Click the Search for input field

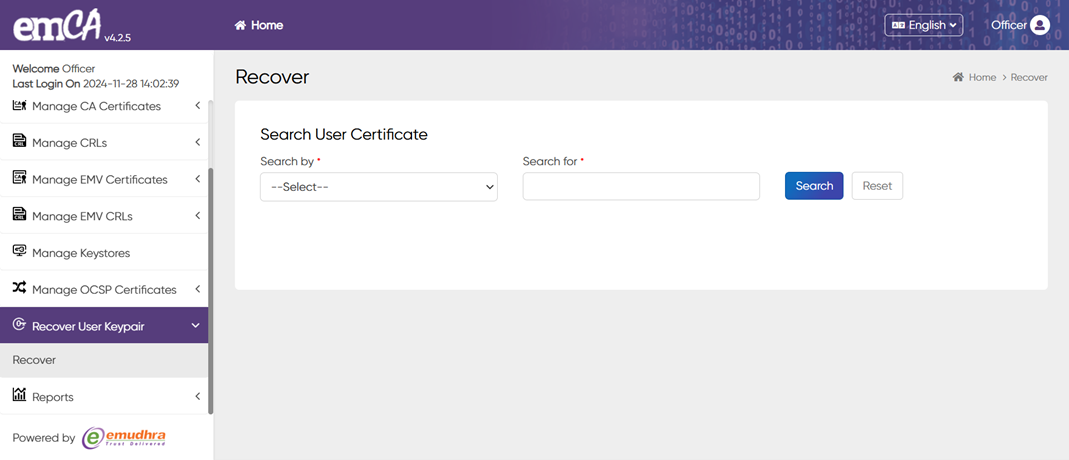point(640,187)
